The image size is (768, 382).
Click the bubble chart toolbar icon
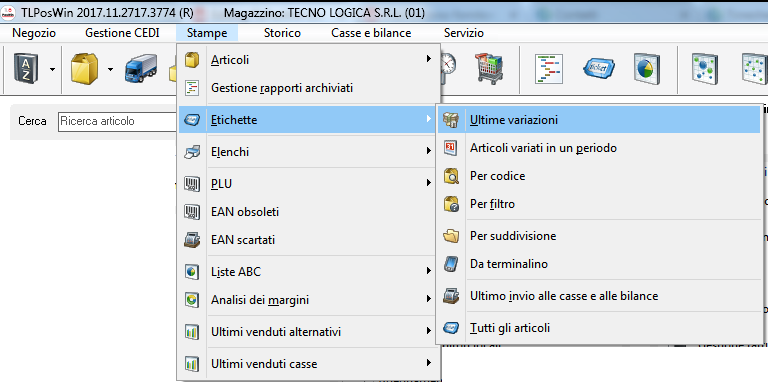pyautogui.click(x=705, y=69)
